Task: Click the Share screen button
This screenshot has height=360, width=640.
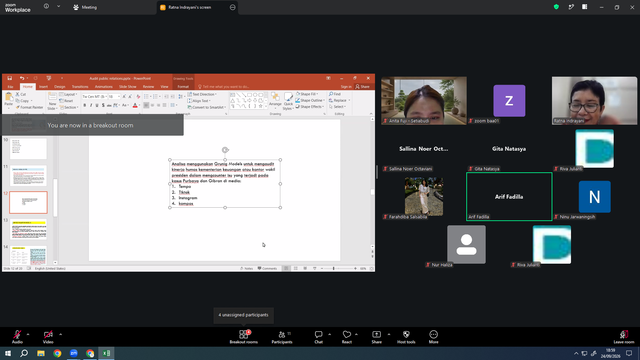Action: pyautogui.click(x=376, y=337)
